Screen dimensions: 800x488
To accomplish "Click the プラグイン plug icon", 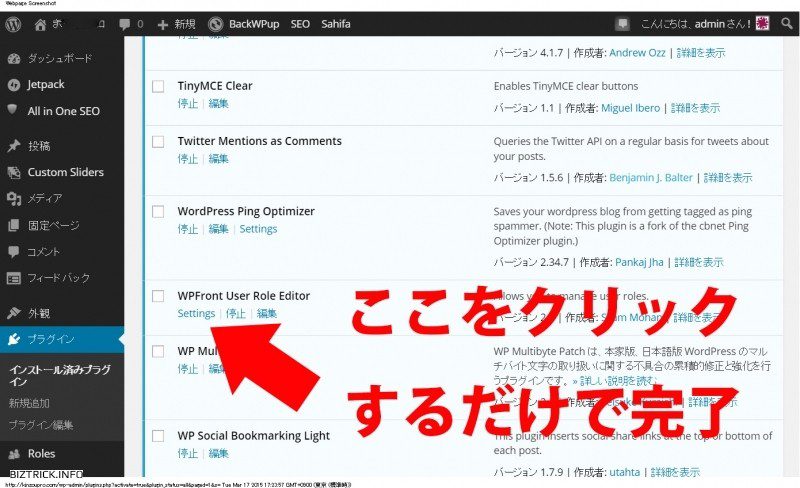I will click(14, 339).
